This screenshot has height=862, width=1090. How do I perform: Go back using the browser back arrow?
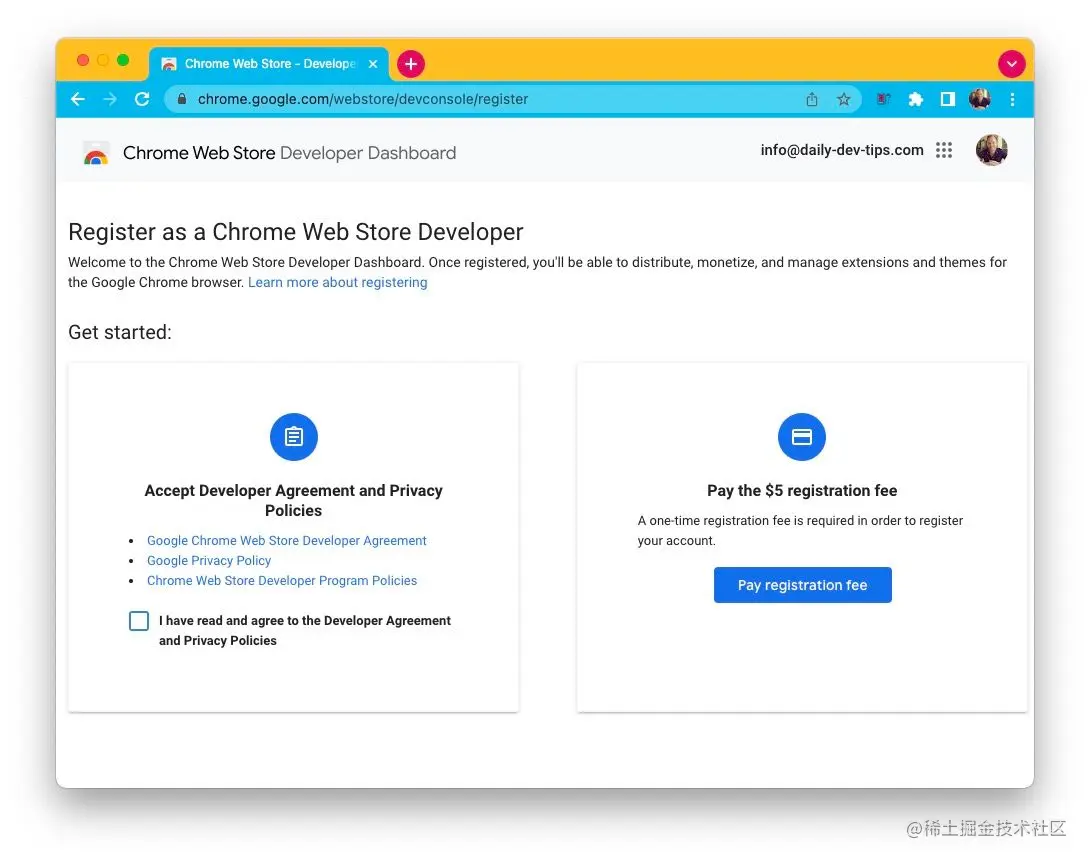pos(78,99)
